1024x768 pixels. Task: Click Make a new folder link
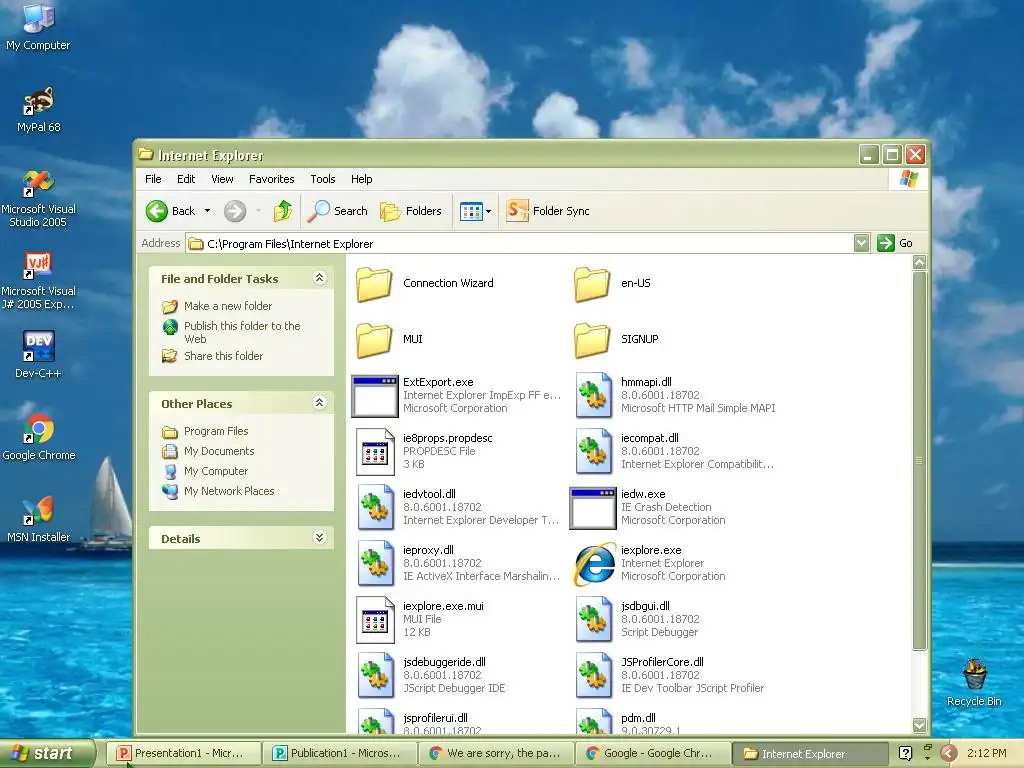(228, 306)
